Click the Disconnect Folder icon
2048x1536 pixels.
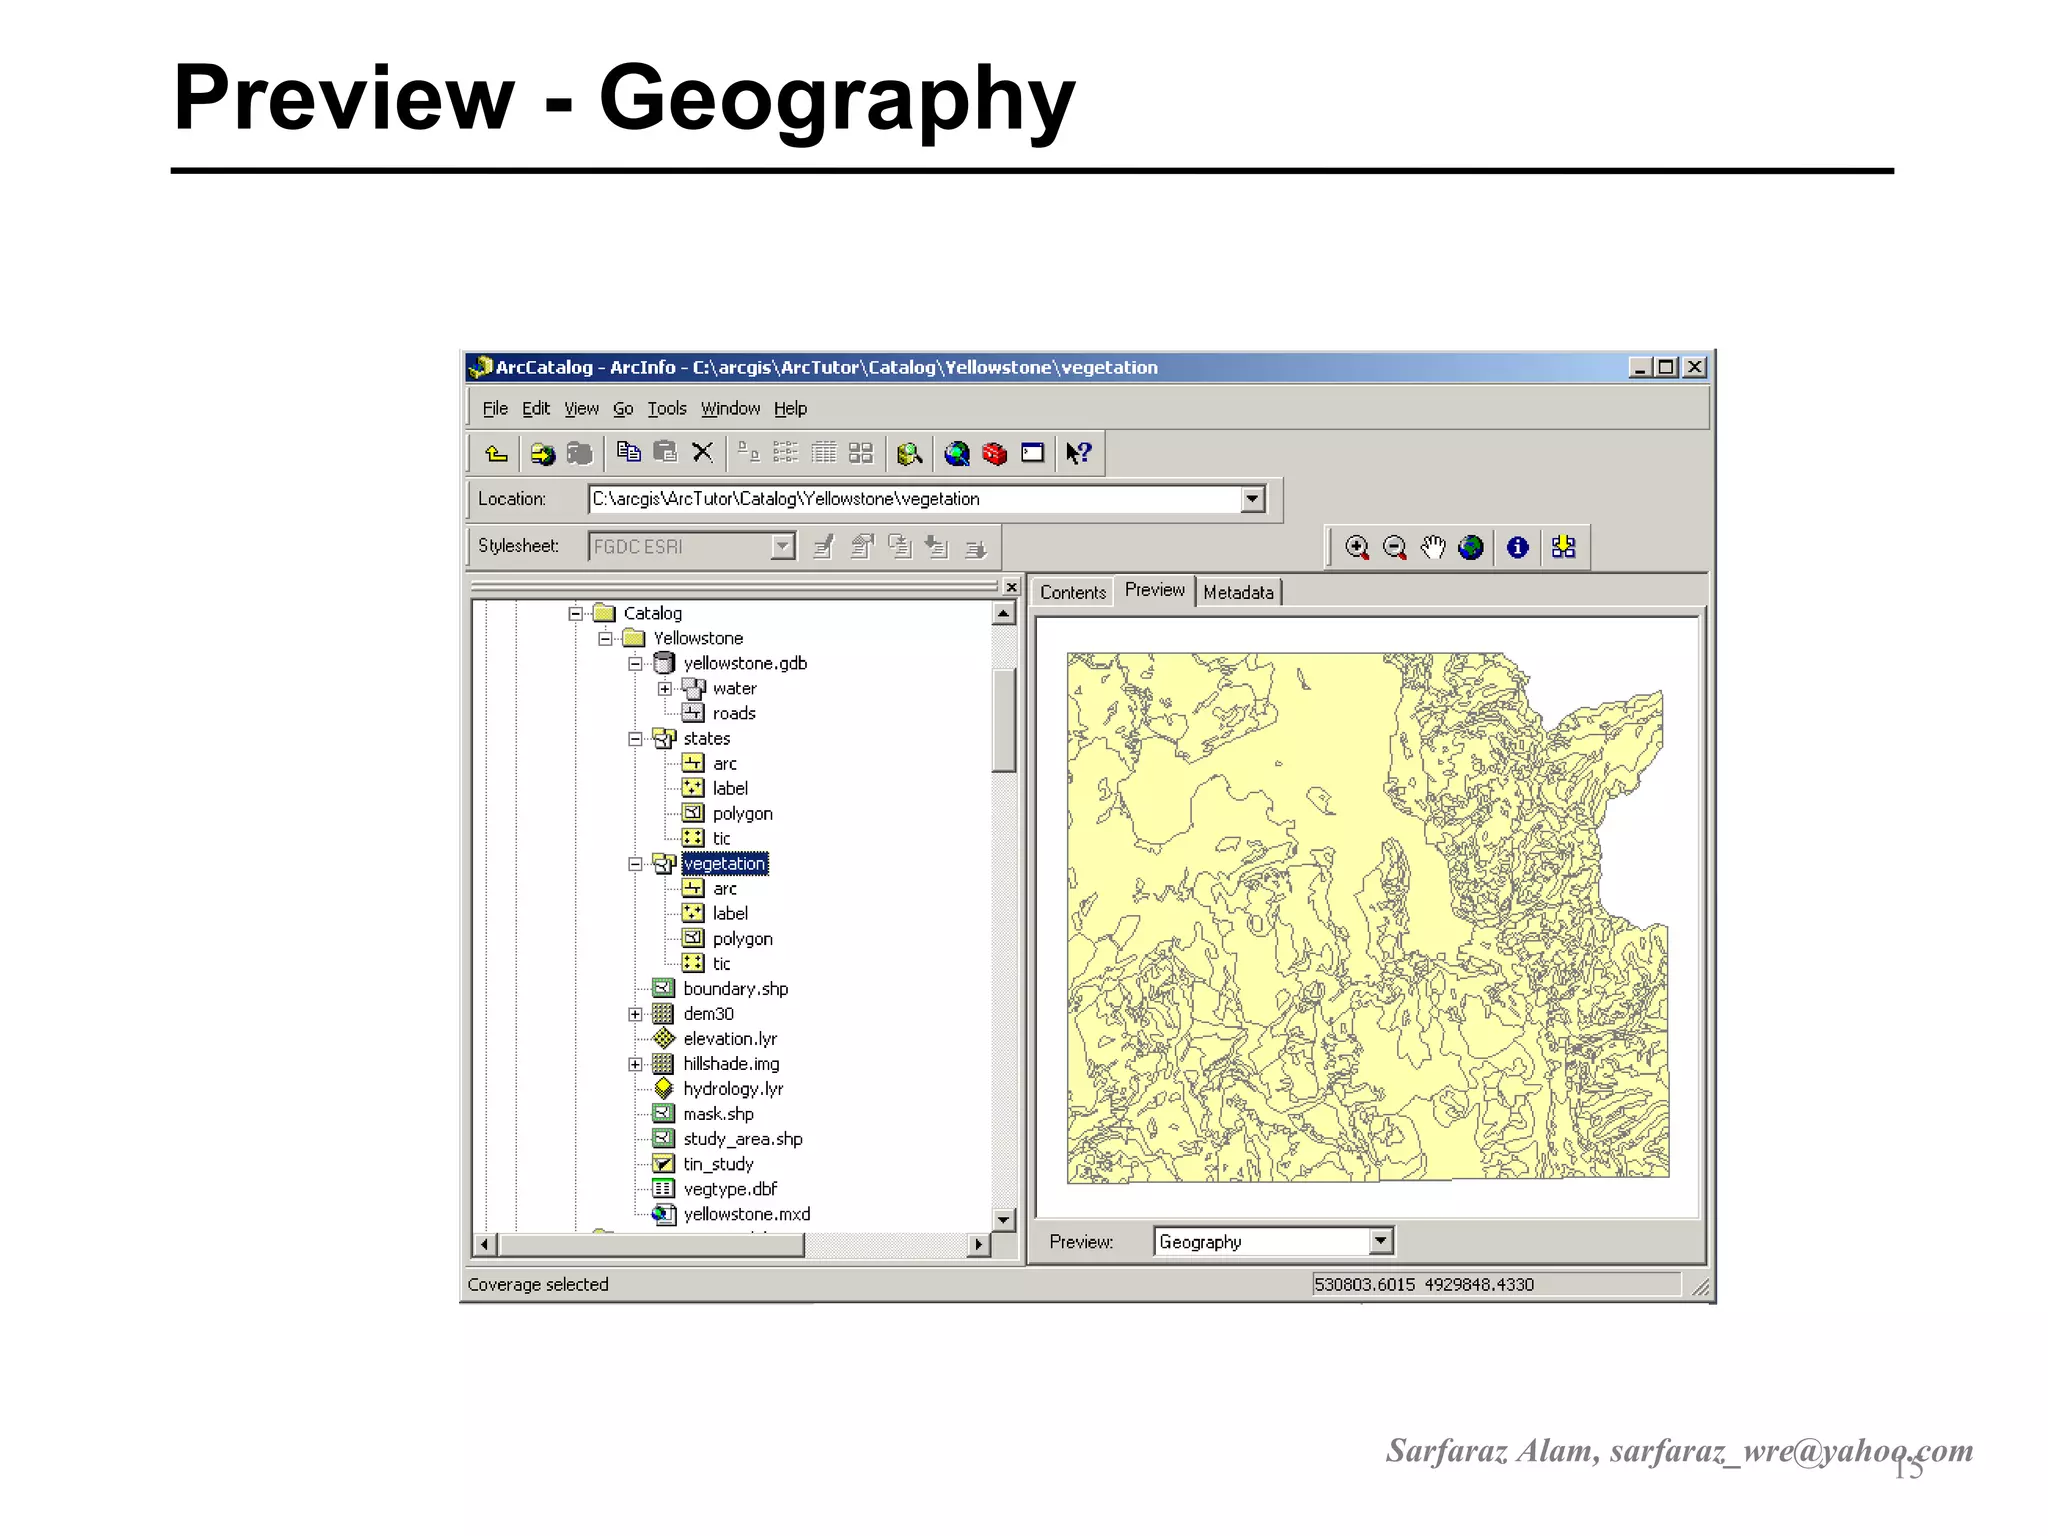[x=580, y=454]
